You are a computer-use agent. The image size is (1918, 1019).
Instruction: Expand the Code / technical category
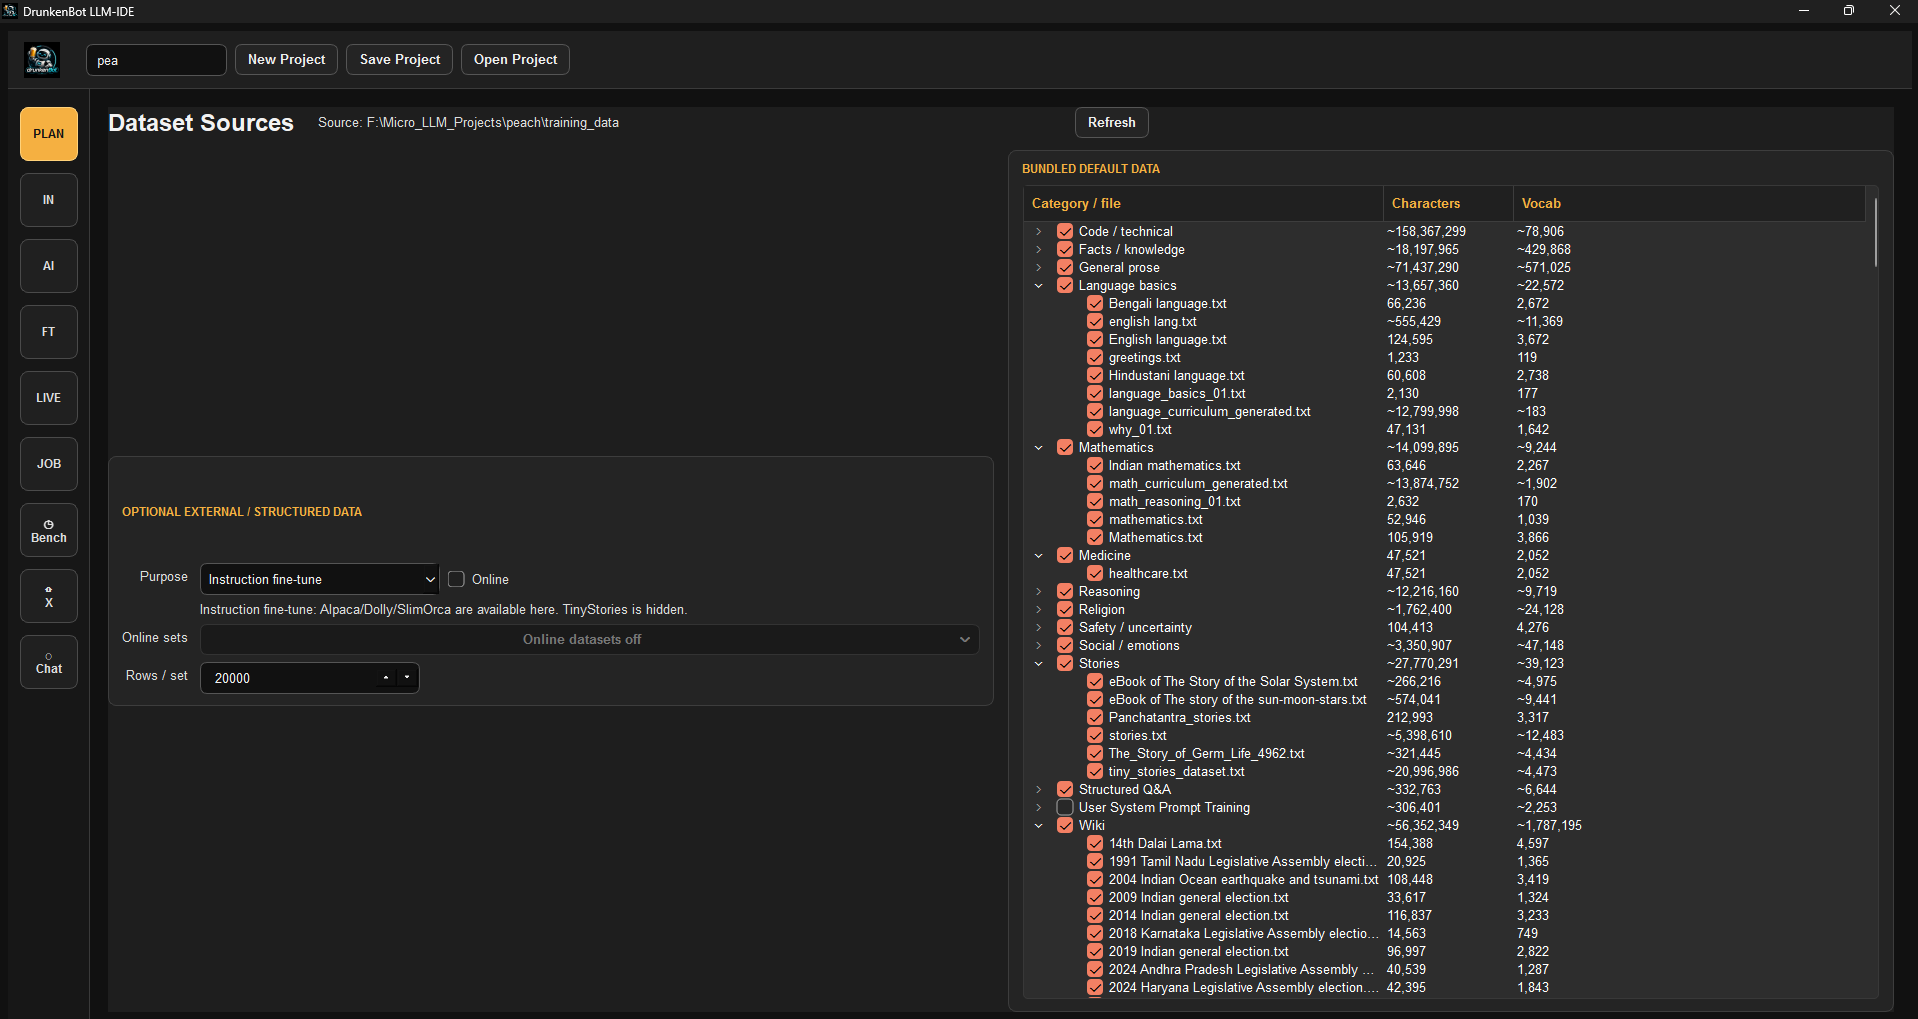click(x=1039, y=231)
